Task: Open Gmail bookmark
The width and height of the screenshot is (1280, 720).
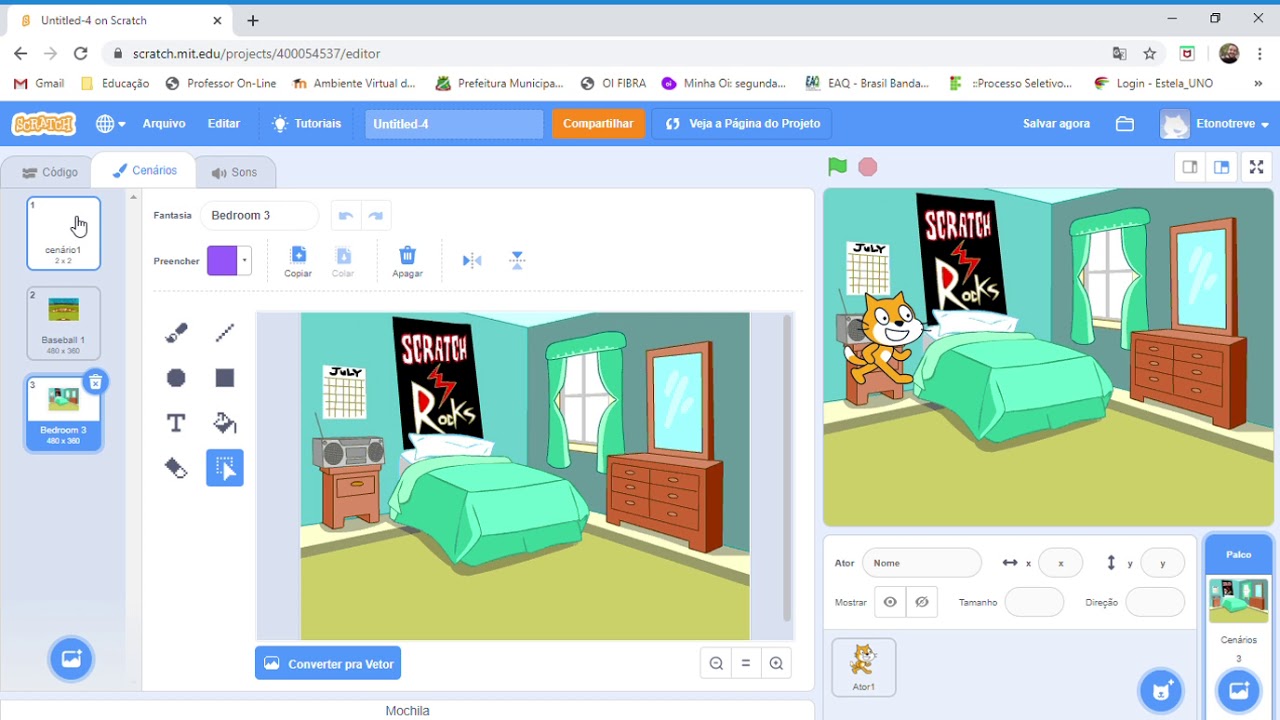Action: coord(39,84)
